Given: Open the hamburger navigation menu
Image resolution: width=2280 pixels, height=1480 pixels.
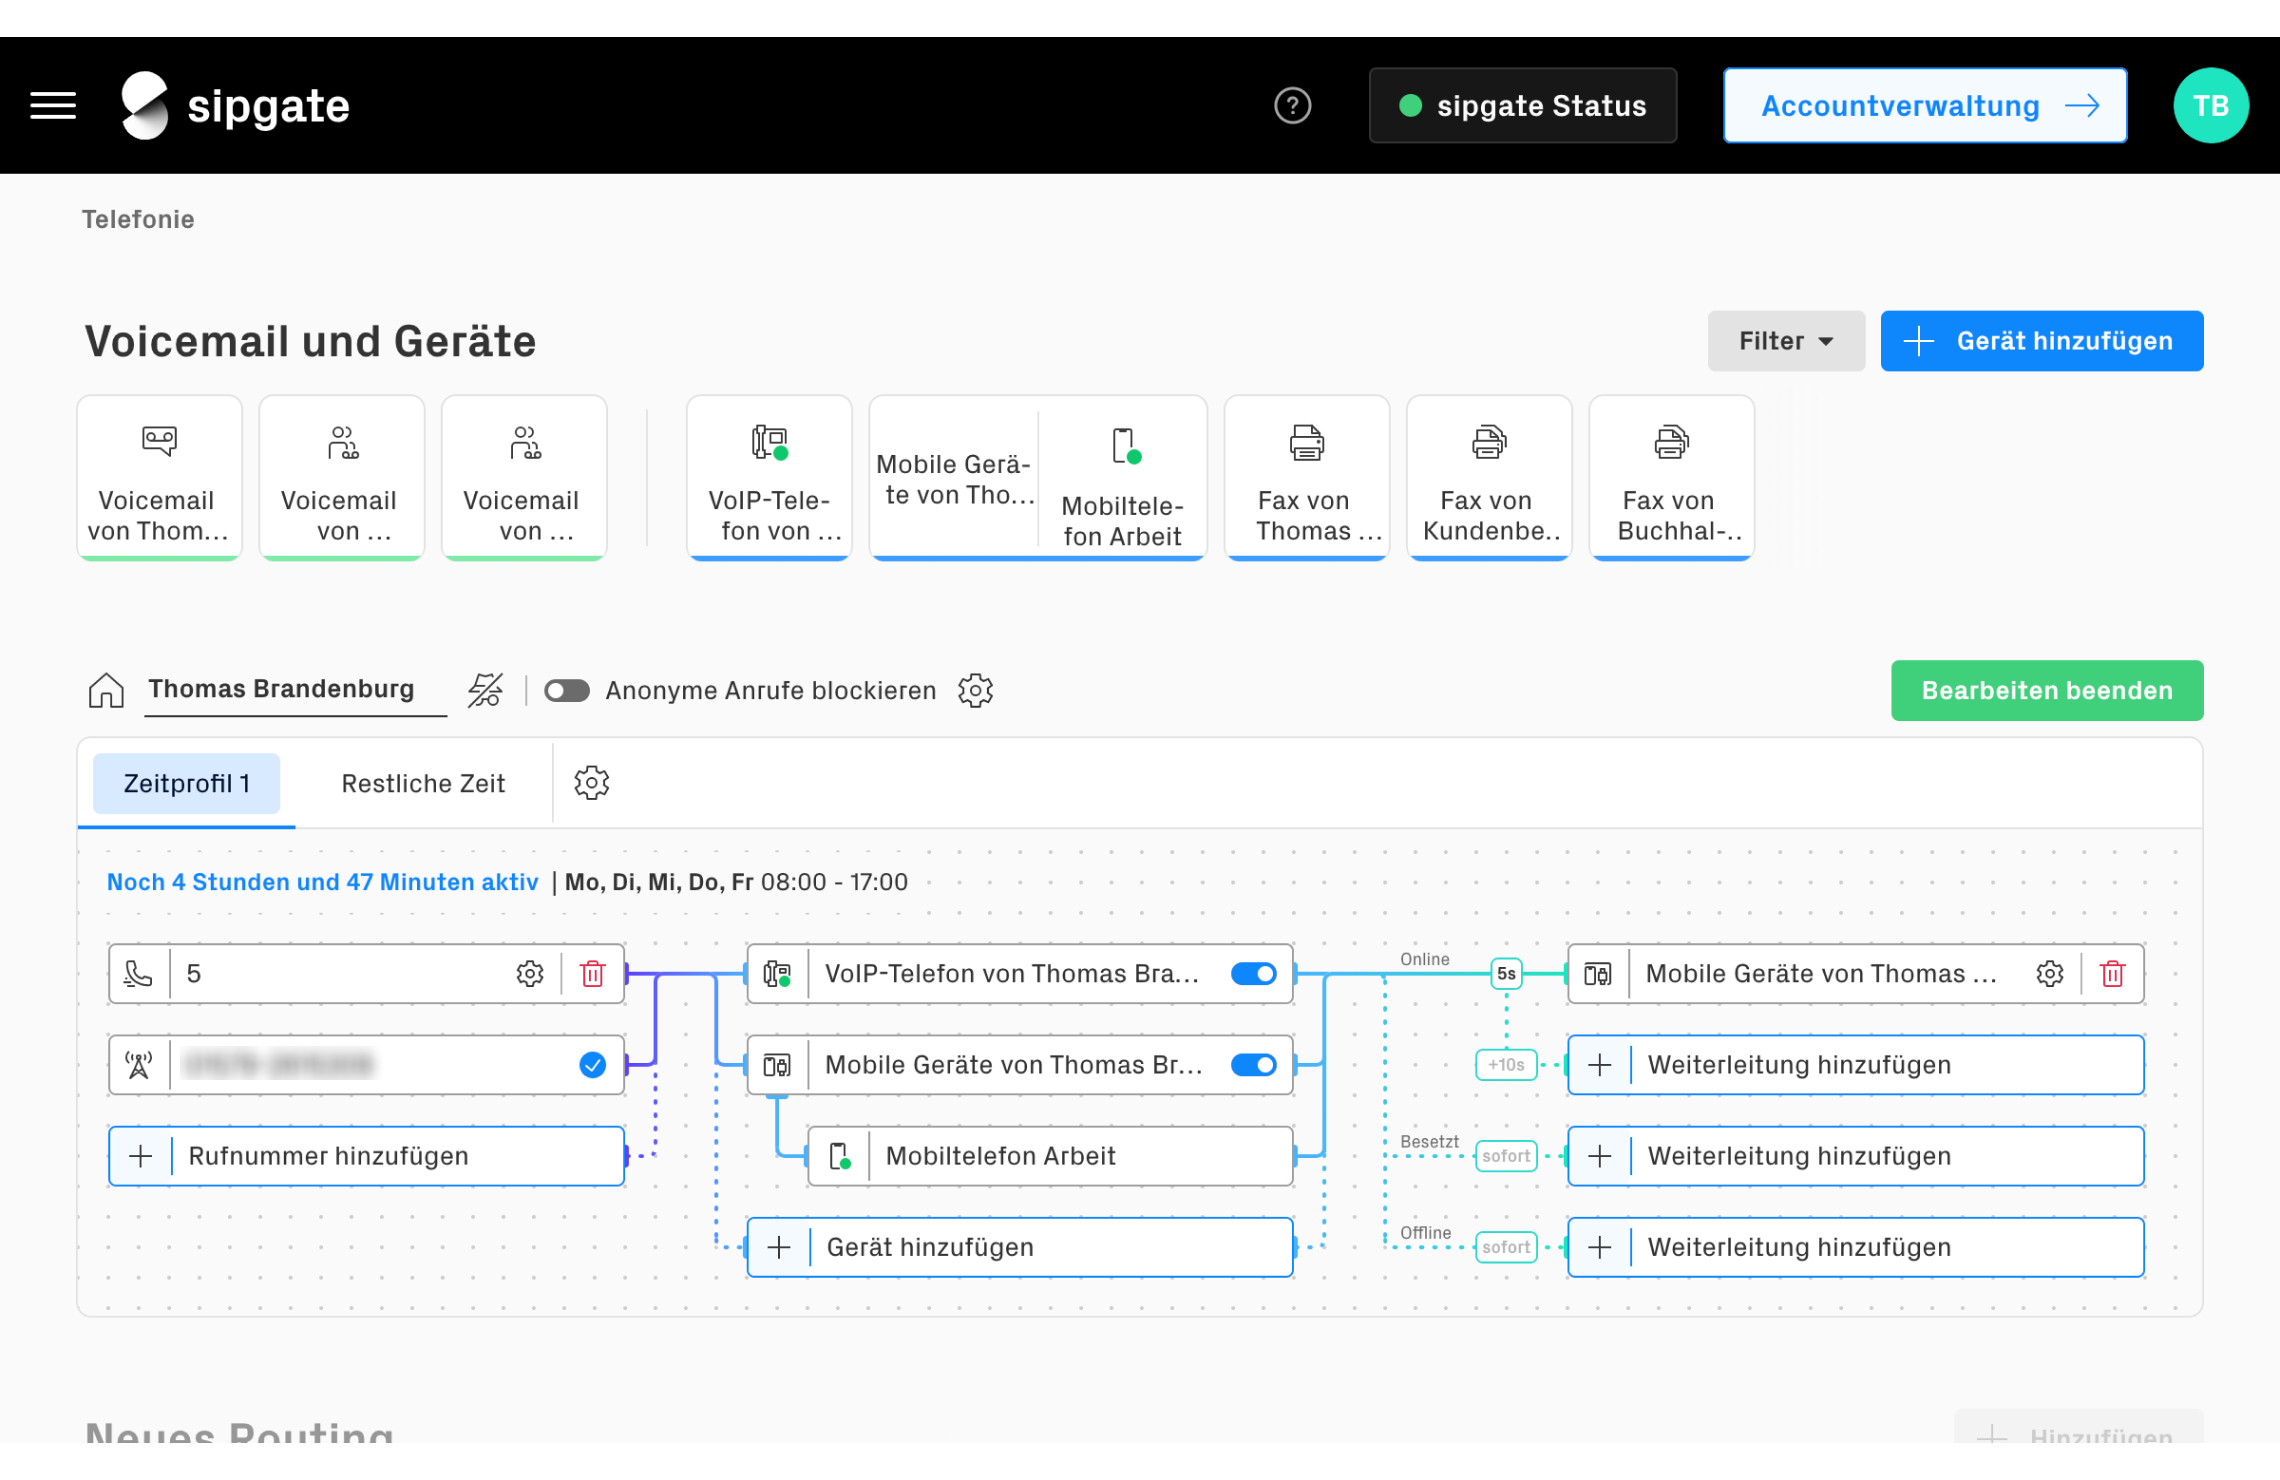Looking at the screenshot, I should (53, 105).
